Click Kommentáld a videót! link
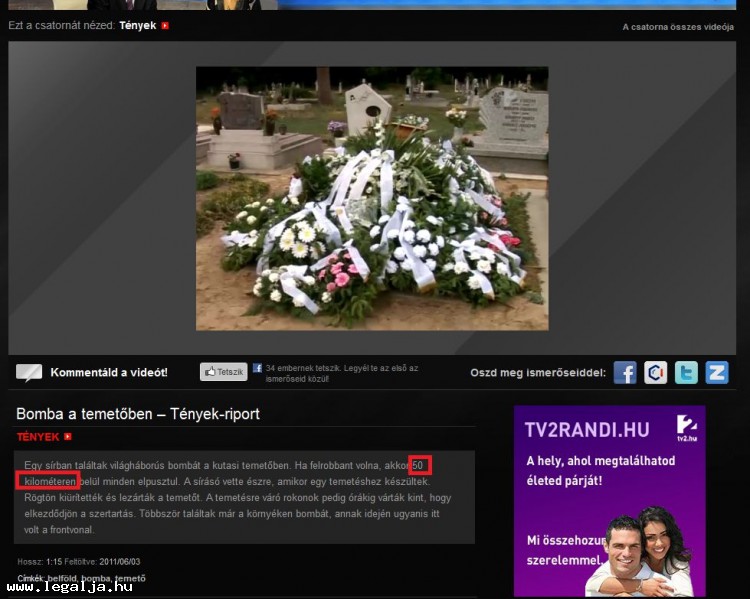Image resolution: width=750 pixels, height=599 pixels. (x=109, y=373)
